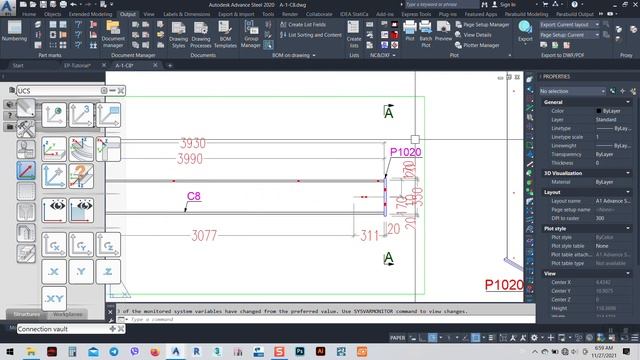Switch to the Objects ribbon tab
The image size is (640, 360).
coord(52,14)
